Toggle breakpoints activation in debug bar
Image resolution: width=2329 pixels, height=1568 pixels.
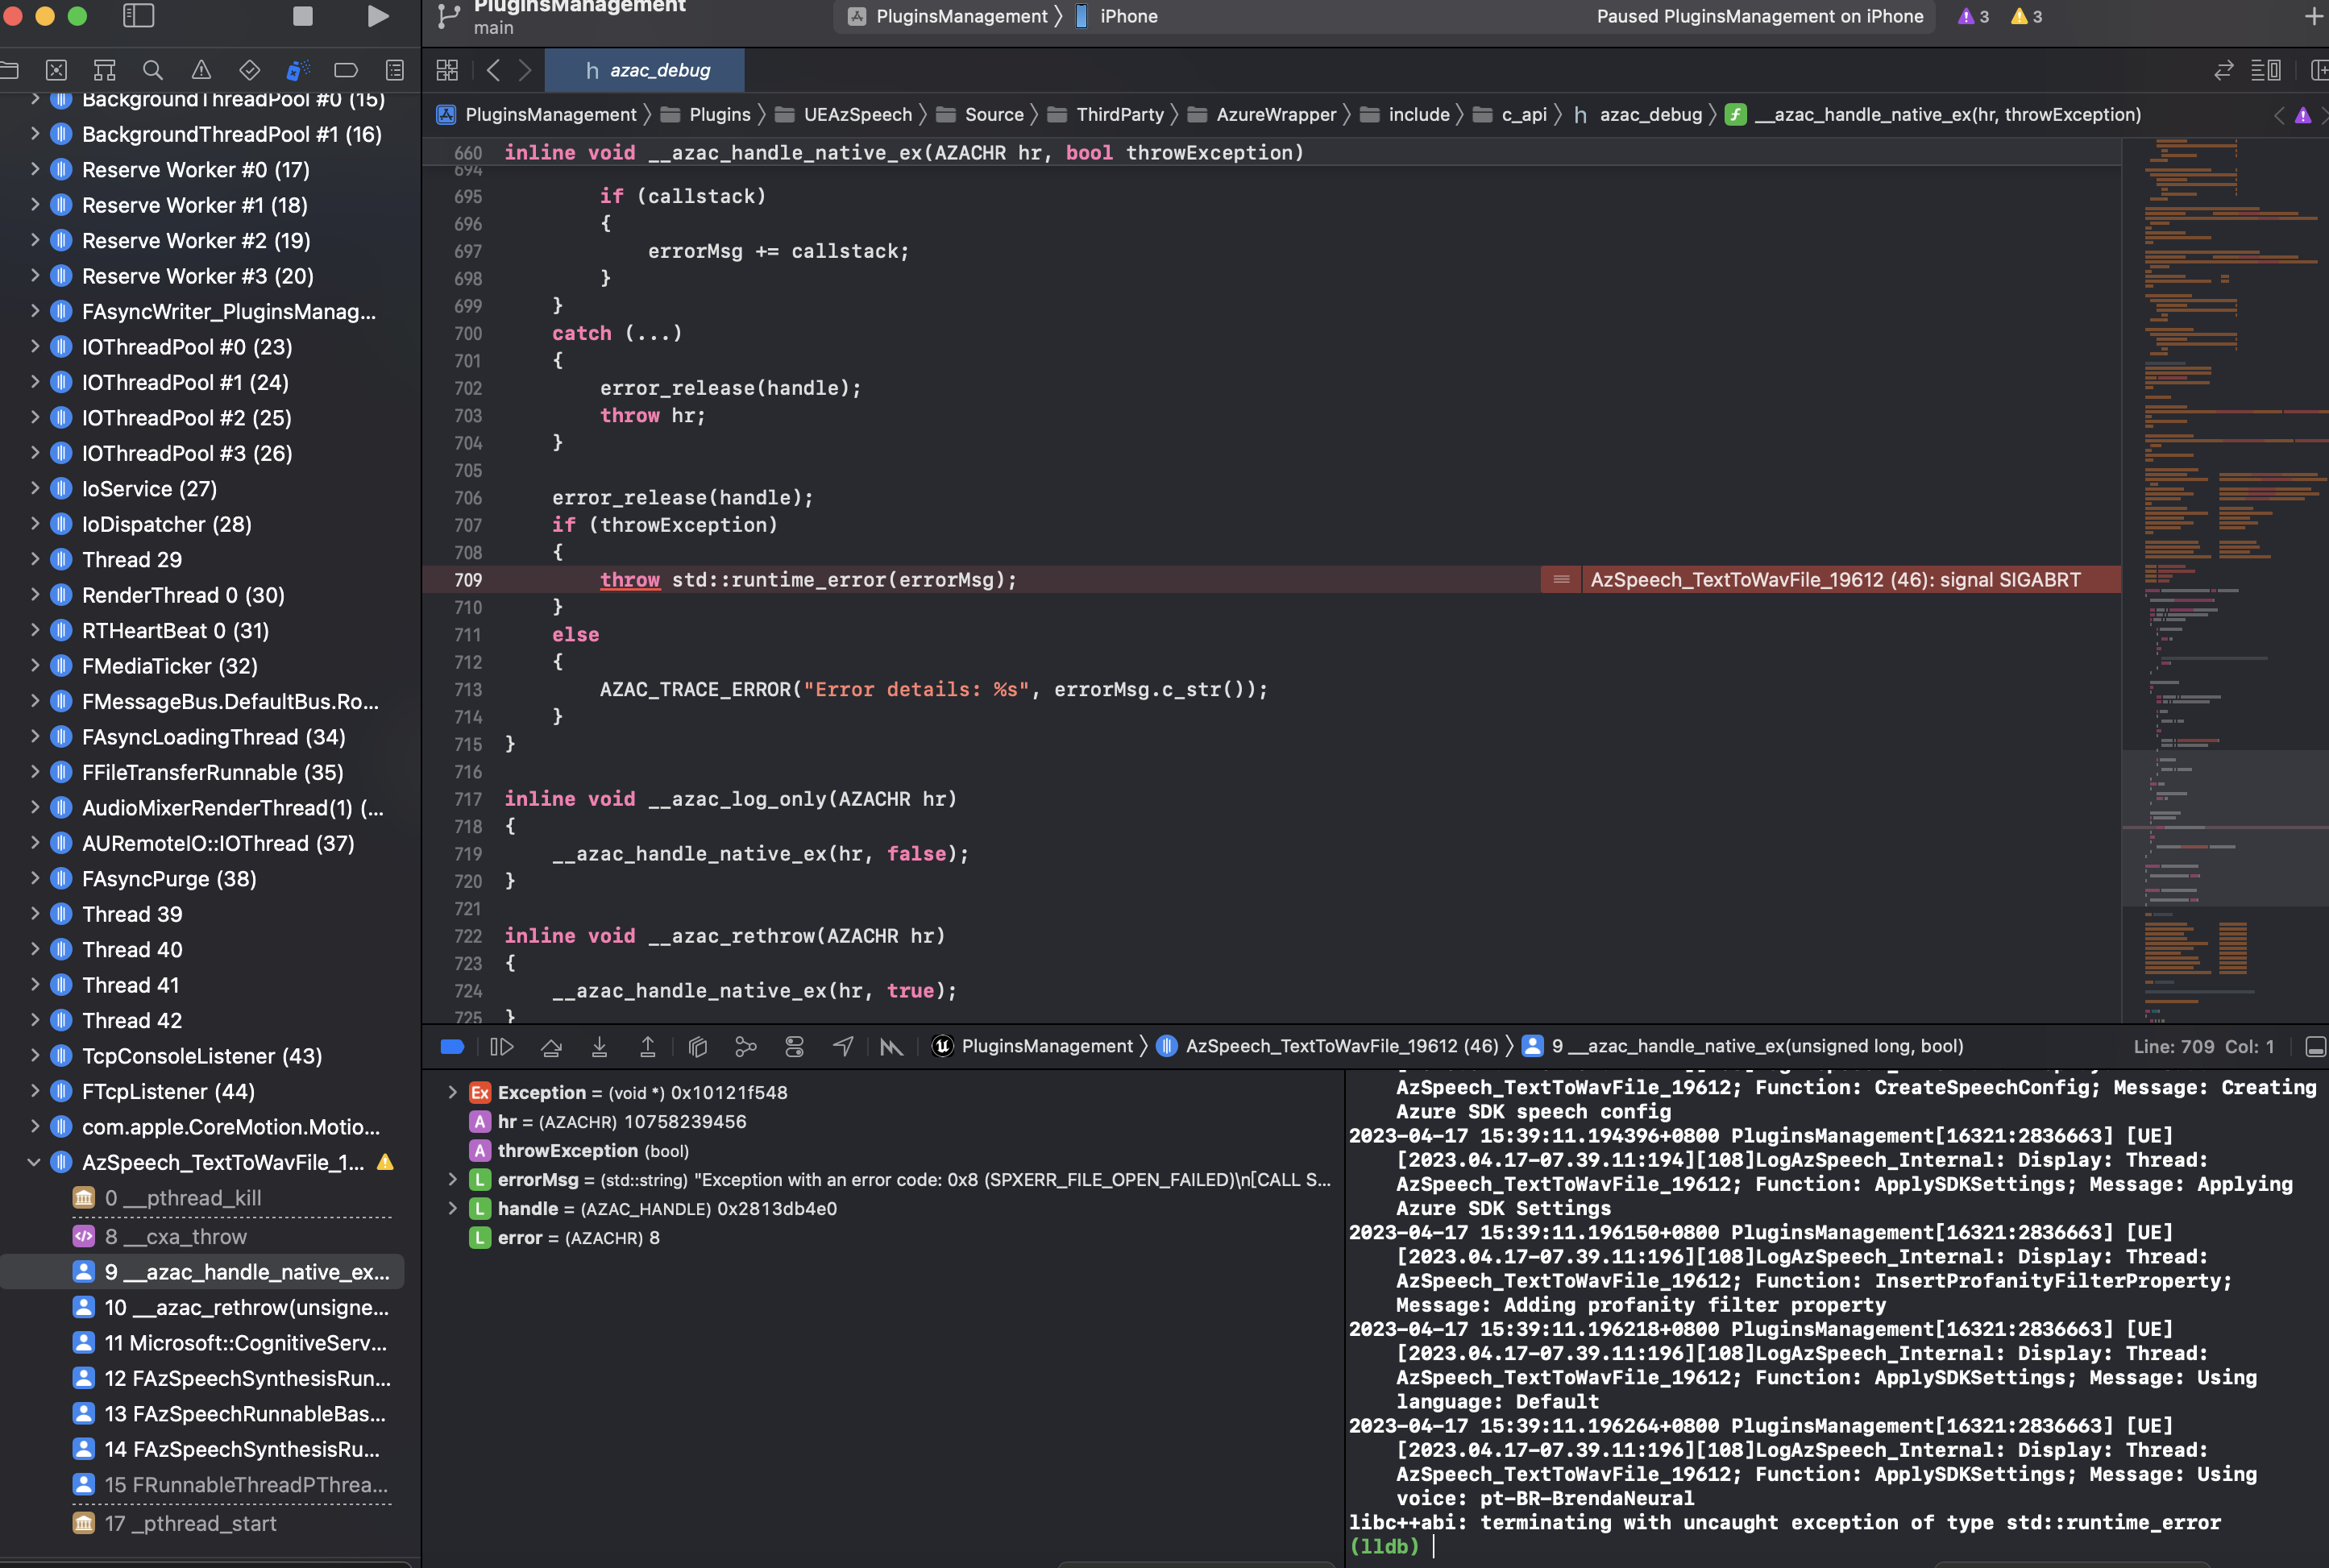pyautogui.click(x=452, y=1047)
